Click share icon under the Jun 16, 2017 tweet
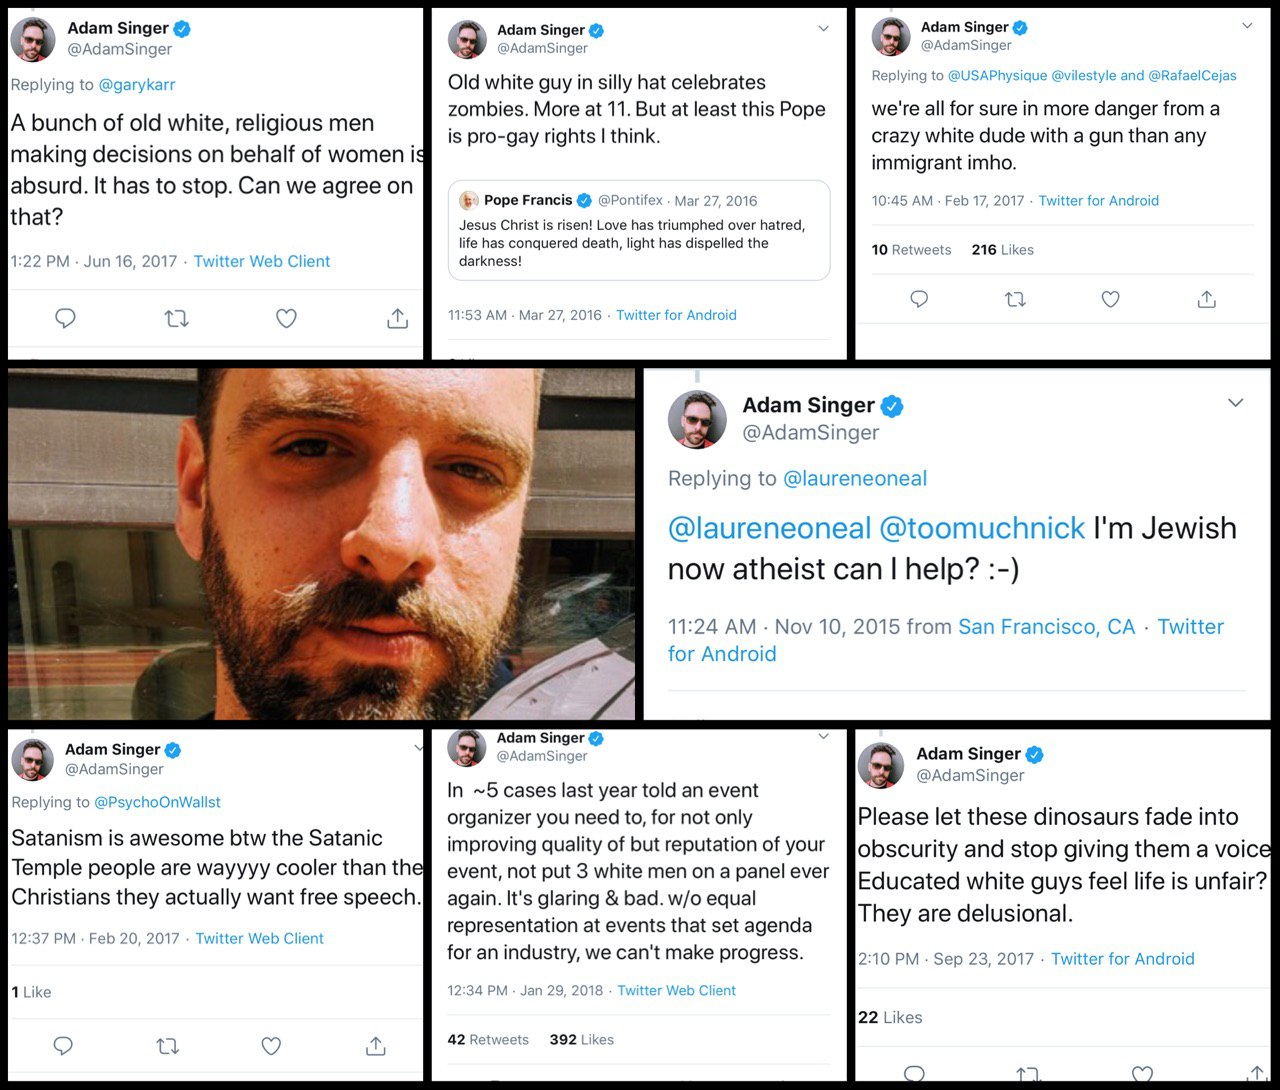 [x=397, y=319]
